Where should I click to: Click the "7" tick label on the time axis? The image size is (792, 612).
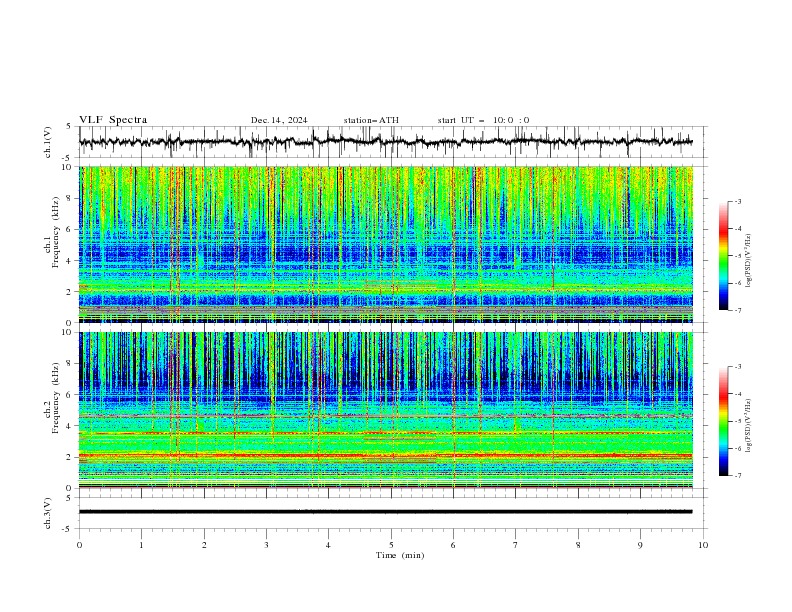(515, 545)
